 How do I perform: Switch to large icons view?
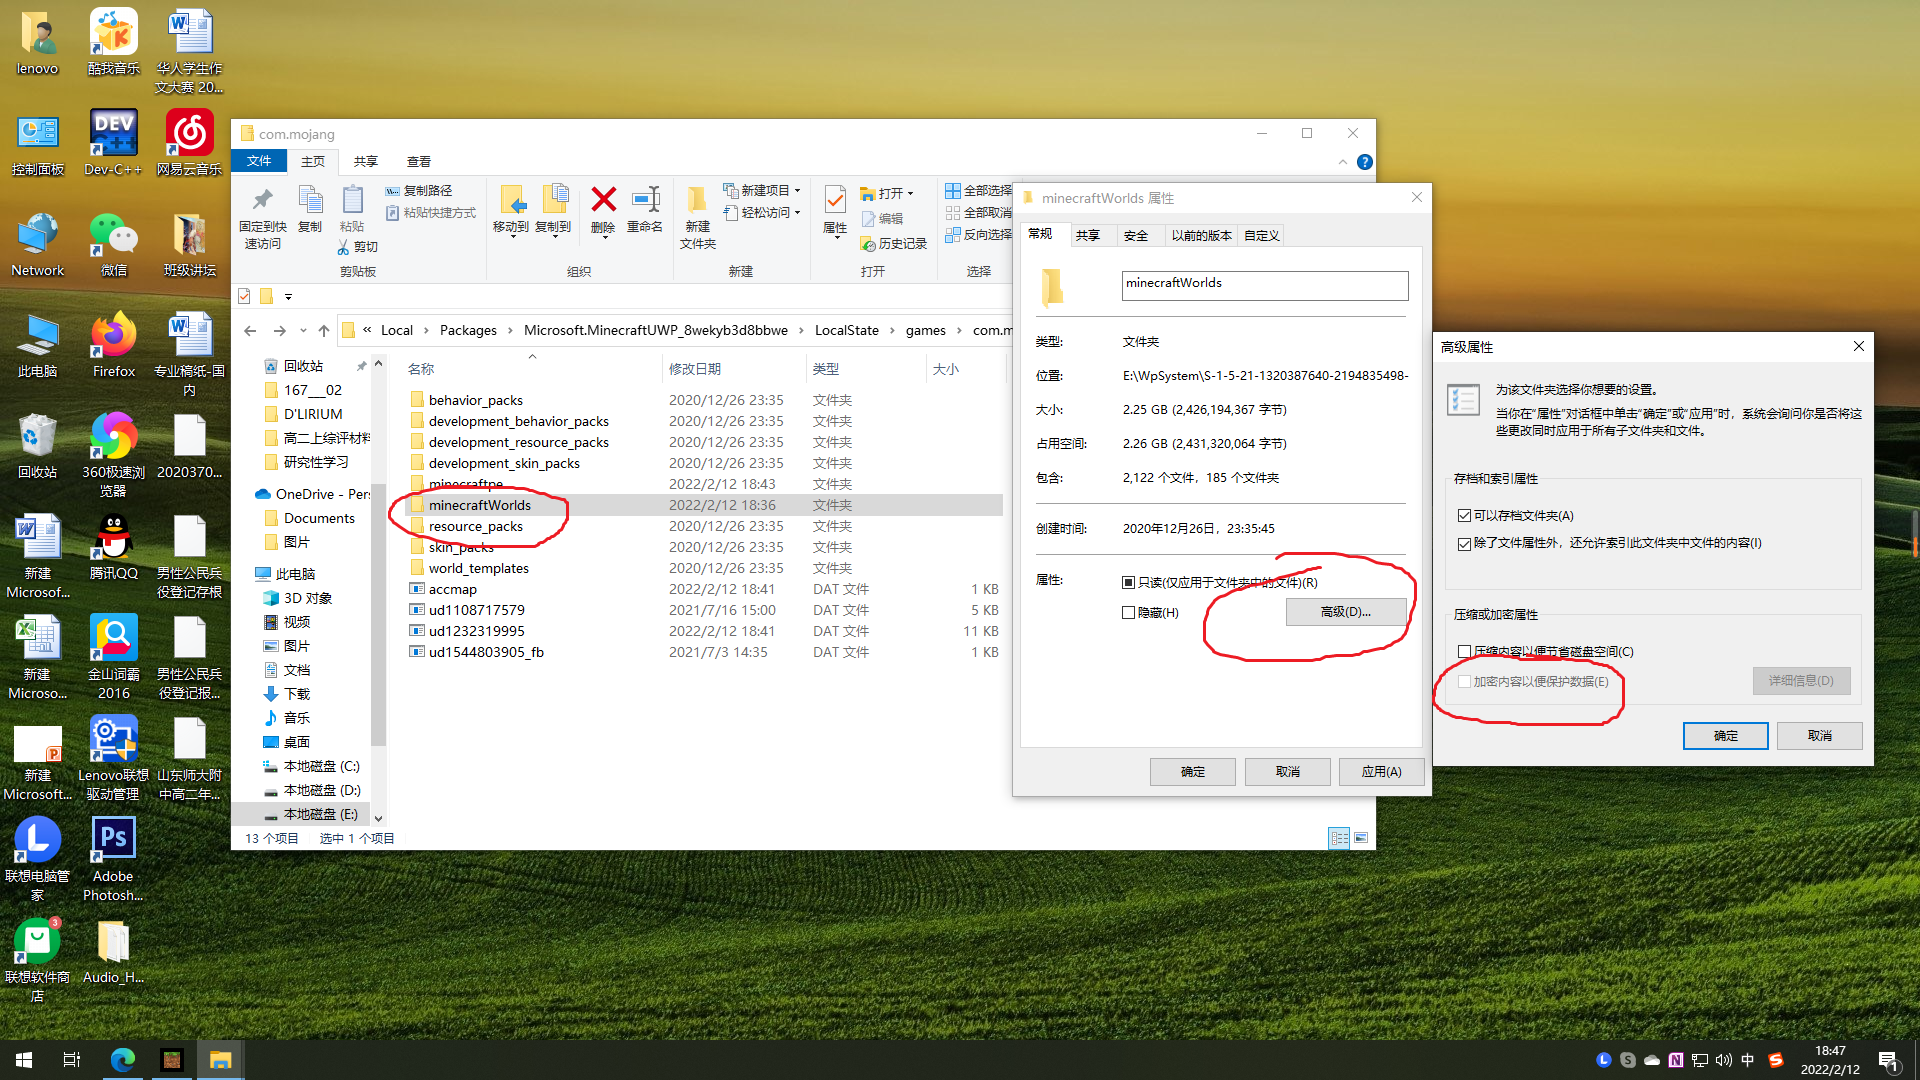(1361, 838)
